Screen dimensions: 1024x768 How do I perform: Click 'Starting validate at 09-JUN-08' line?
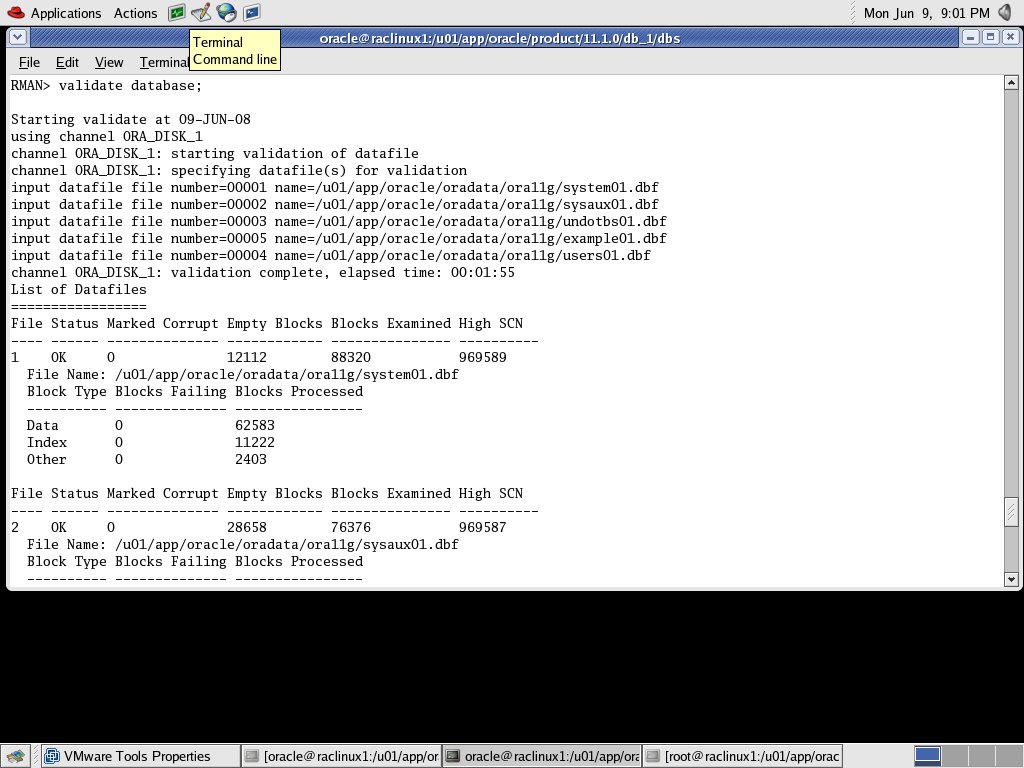[131, 120]
